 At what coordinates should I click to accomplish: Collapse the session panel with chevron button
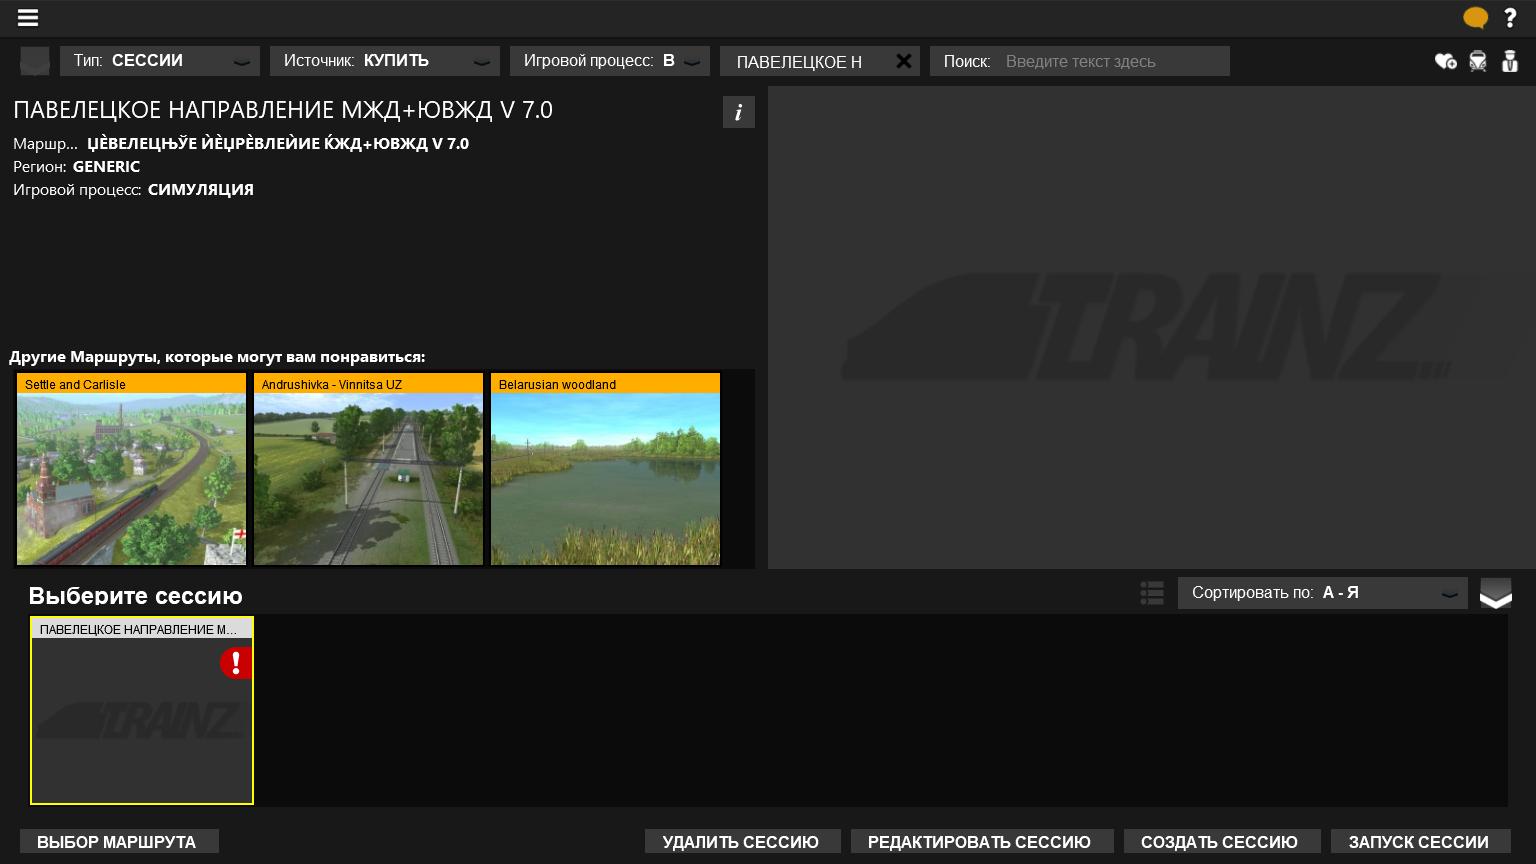tap(1496, 593)
